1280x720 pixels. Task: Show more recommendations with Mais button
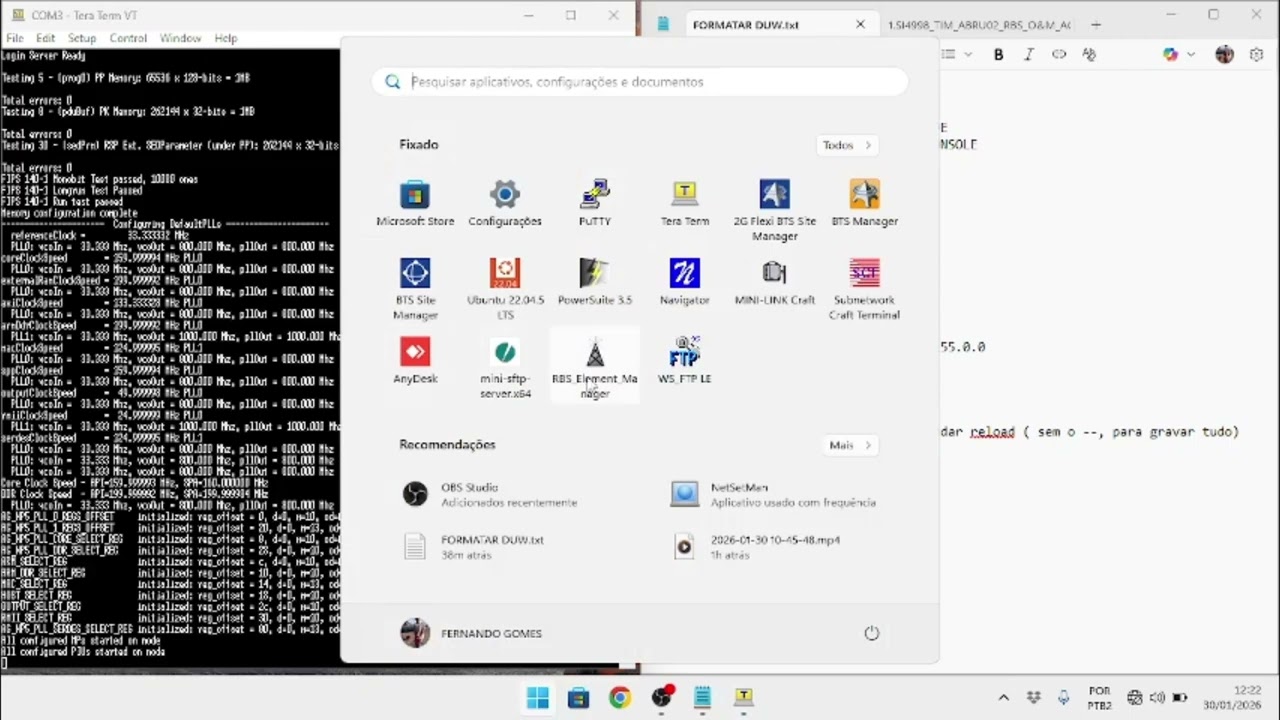pyautogui.click(x=850, y=445)
